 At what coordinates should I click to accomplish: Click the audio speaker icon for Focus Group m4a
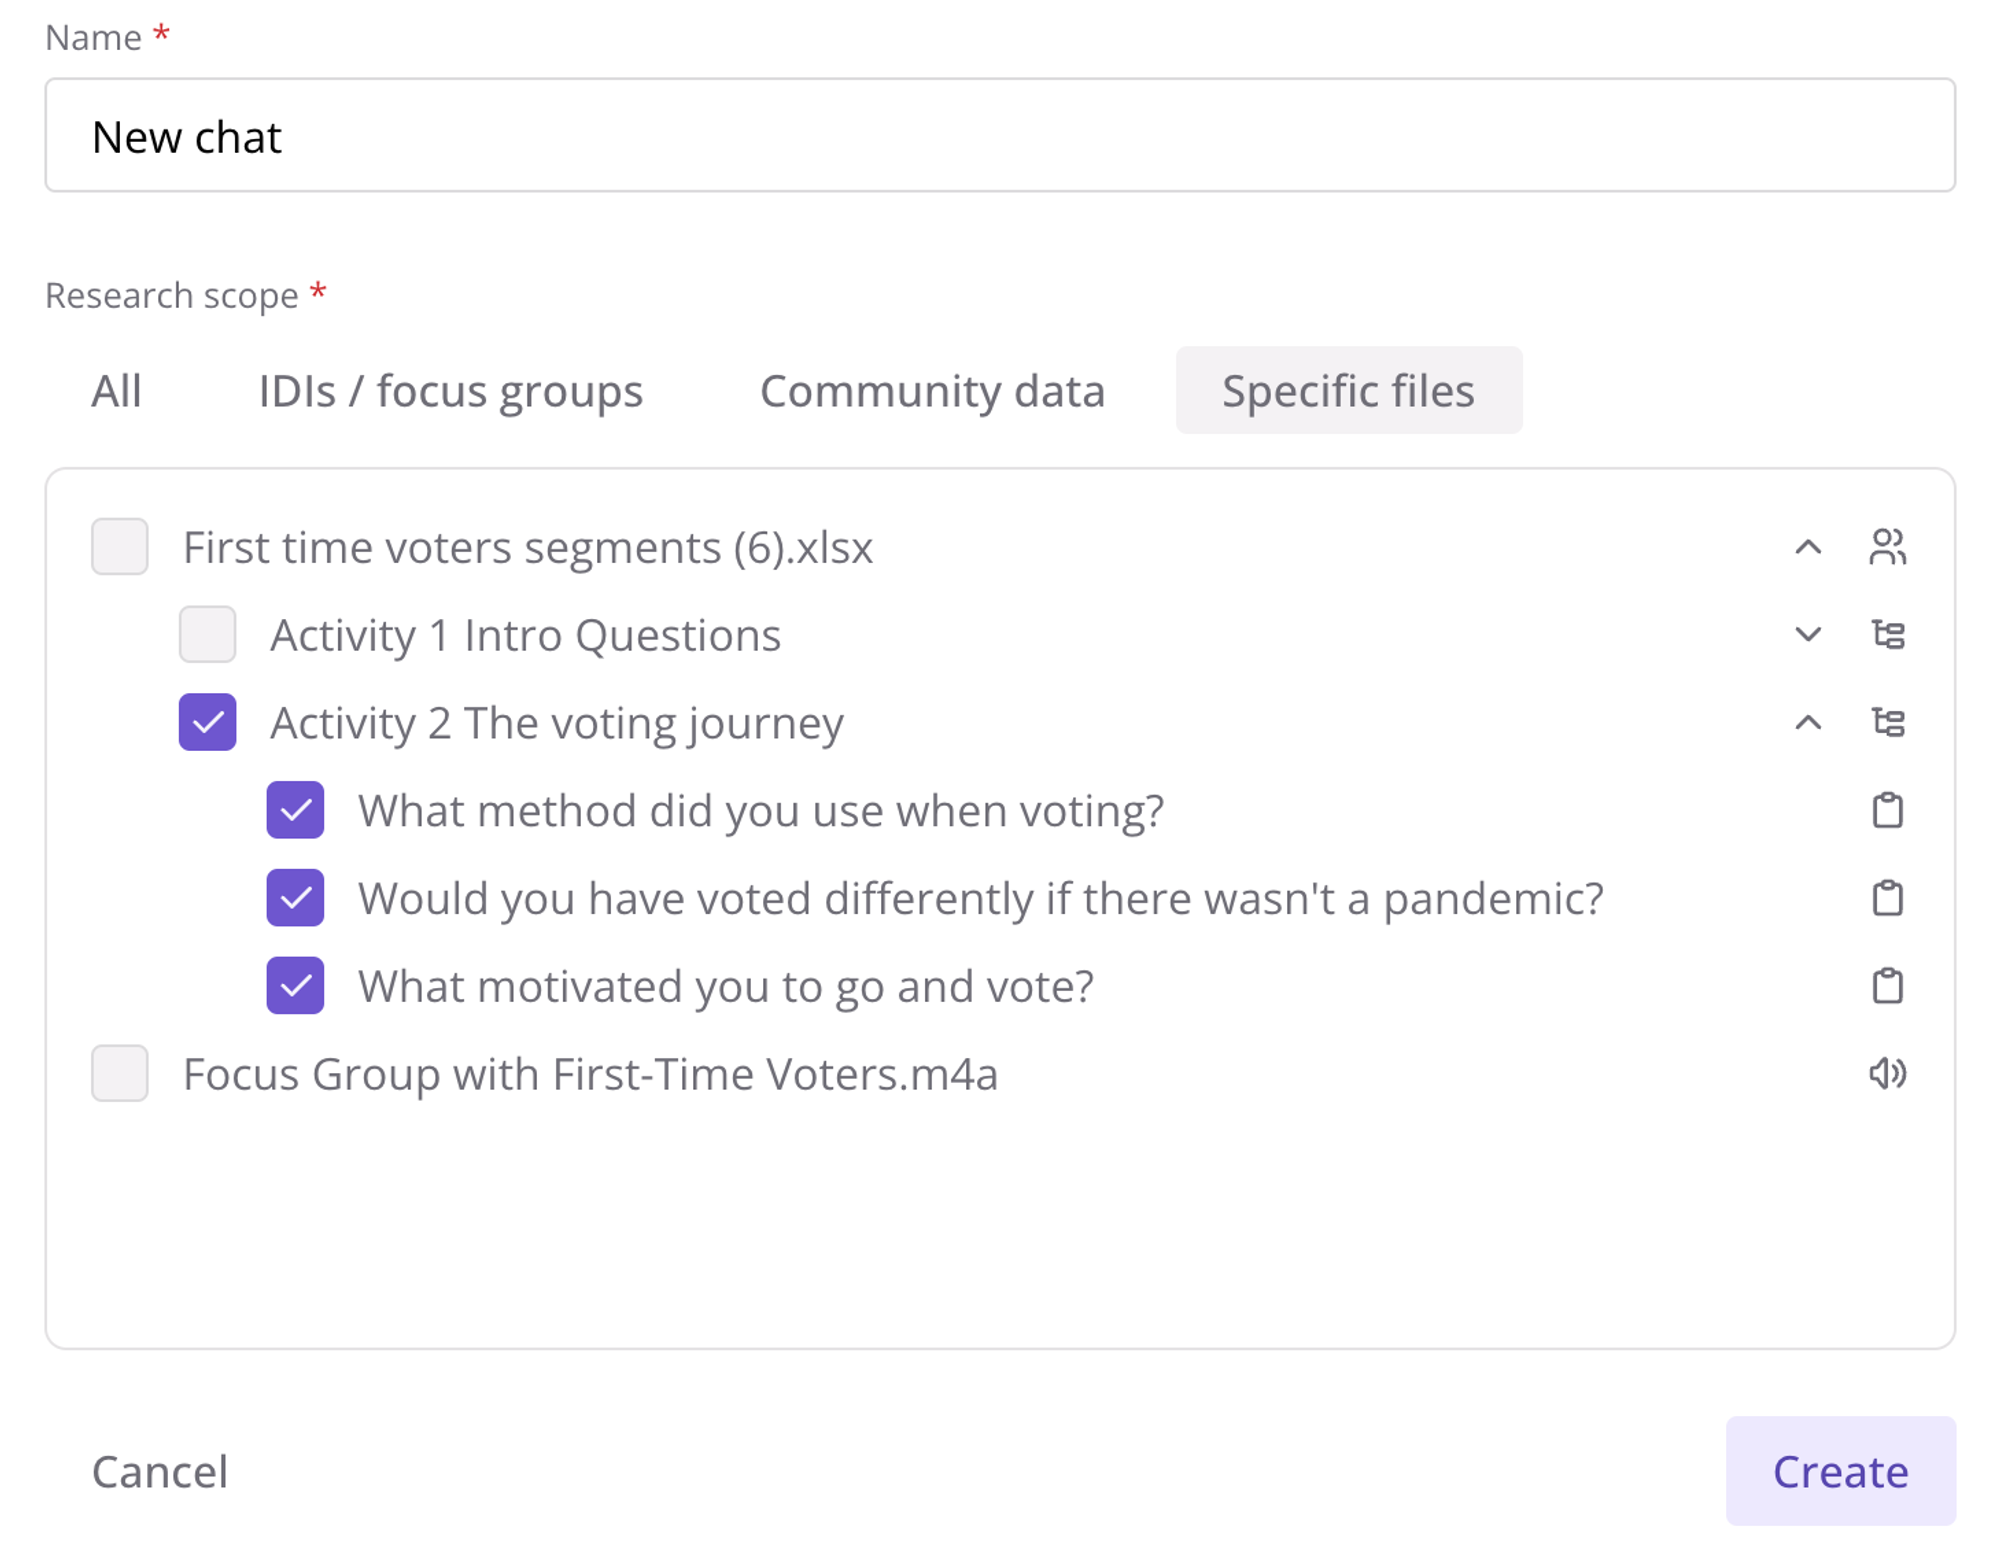coord(1887,1074)
